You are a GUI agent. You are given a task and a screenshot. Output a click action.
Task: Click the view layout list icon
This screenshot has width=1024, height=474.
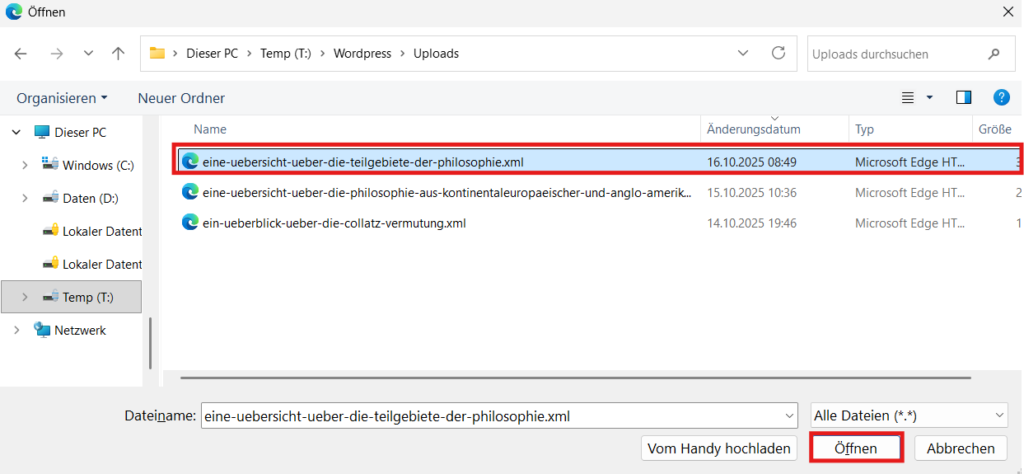(x=908, y=98)
